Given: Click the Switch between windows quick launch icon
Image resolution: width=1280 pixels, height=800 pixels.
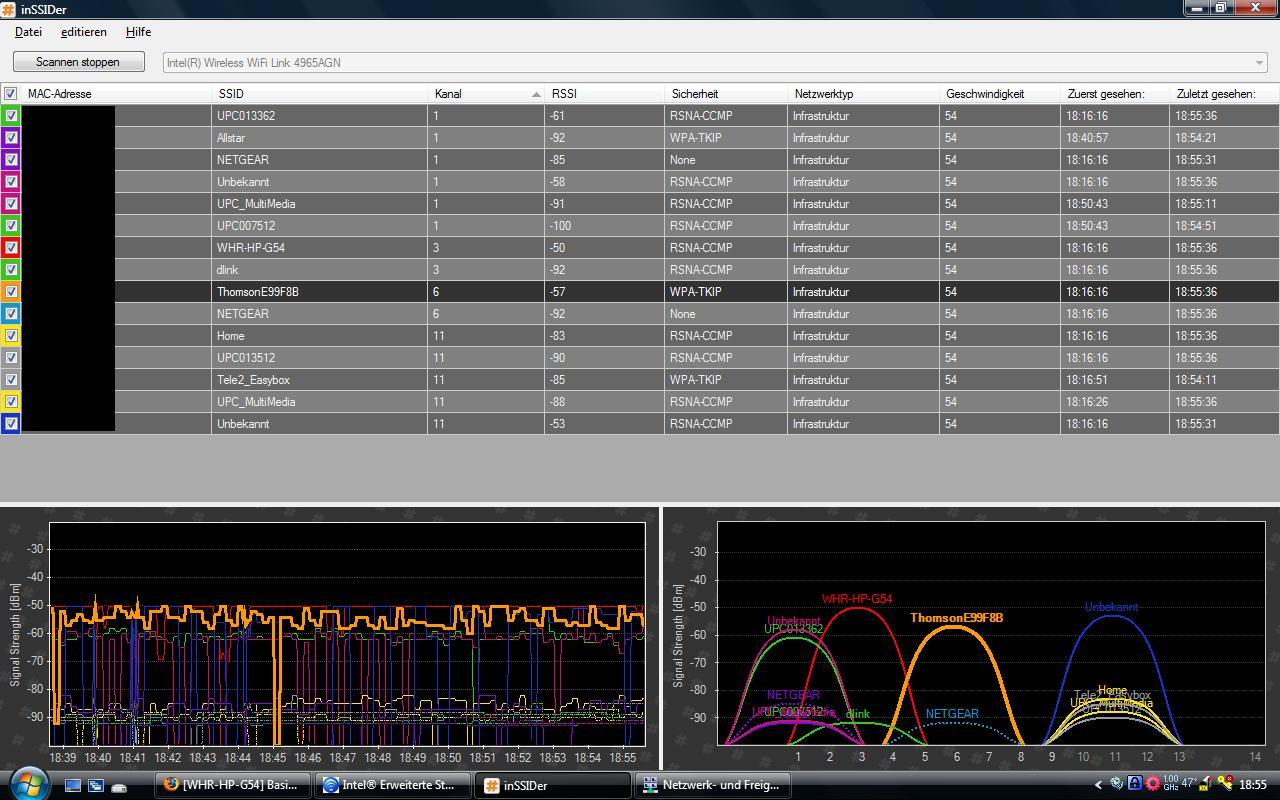Looking at the screenshot, I should tap(96, 785).
